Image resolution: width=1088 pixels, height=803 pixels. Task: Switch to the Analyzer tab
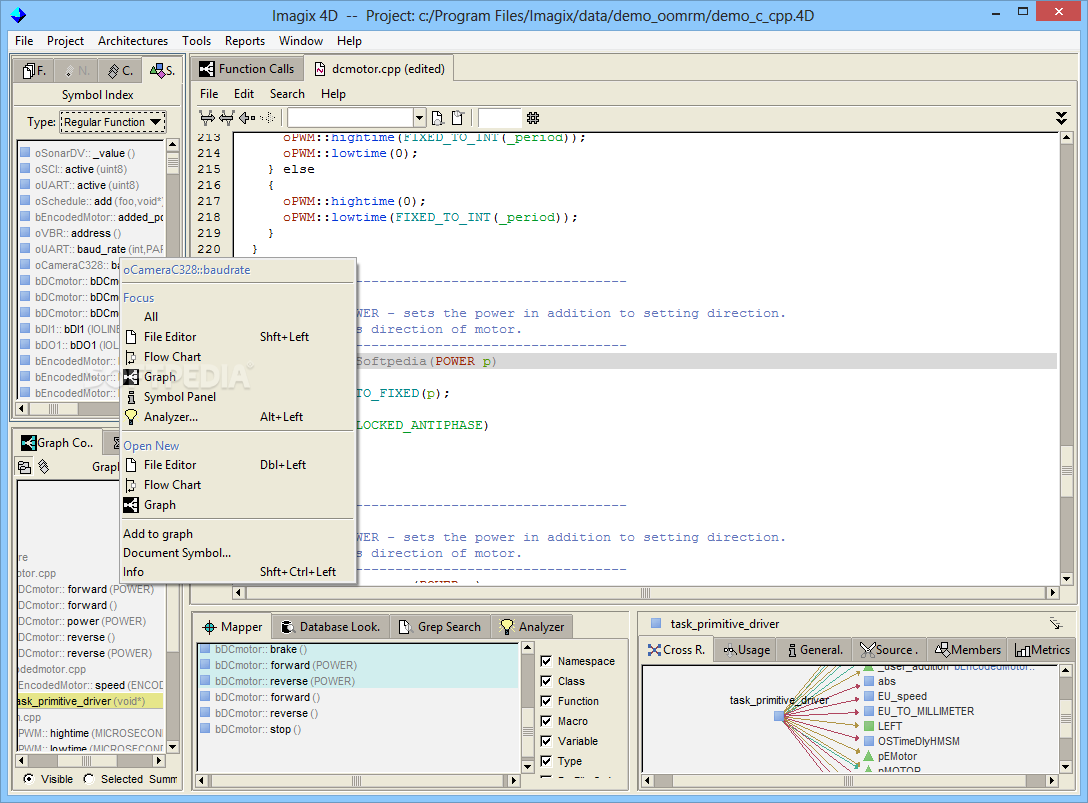[x=532, y=627]
